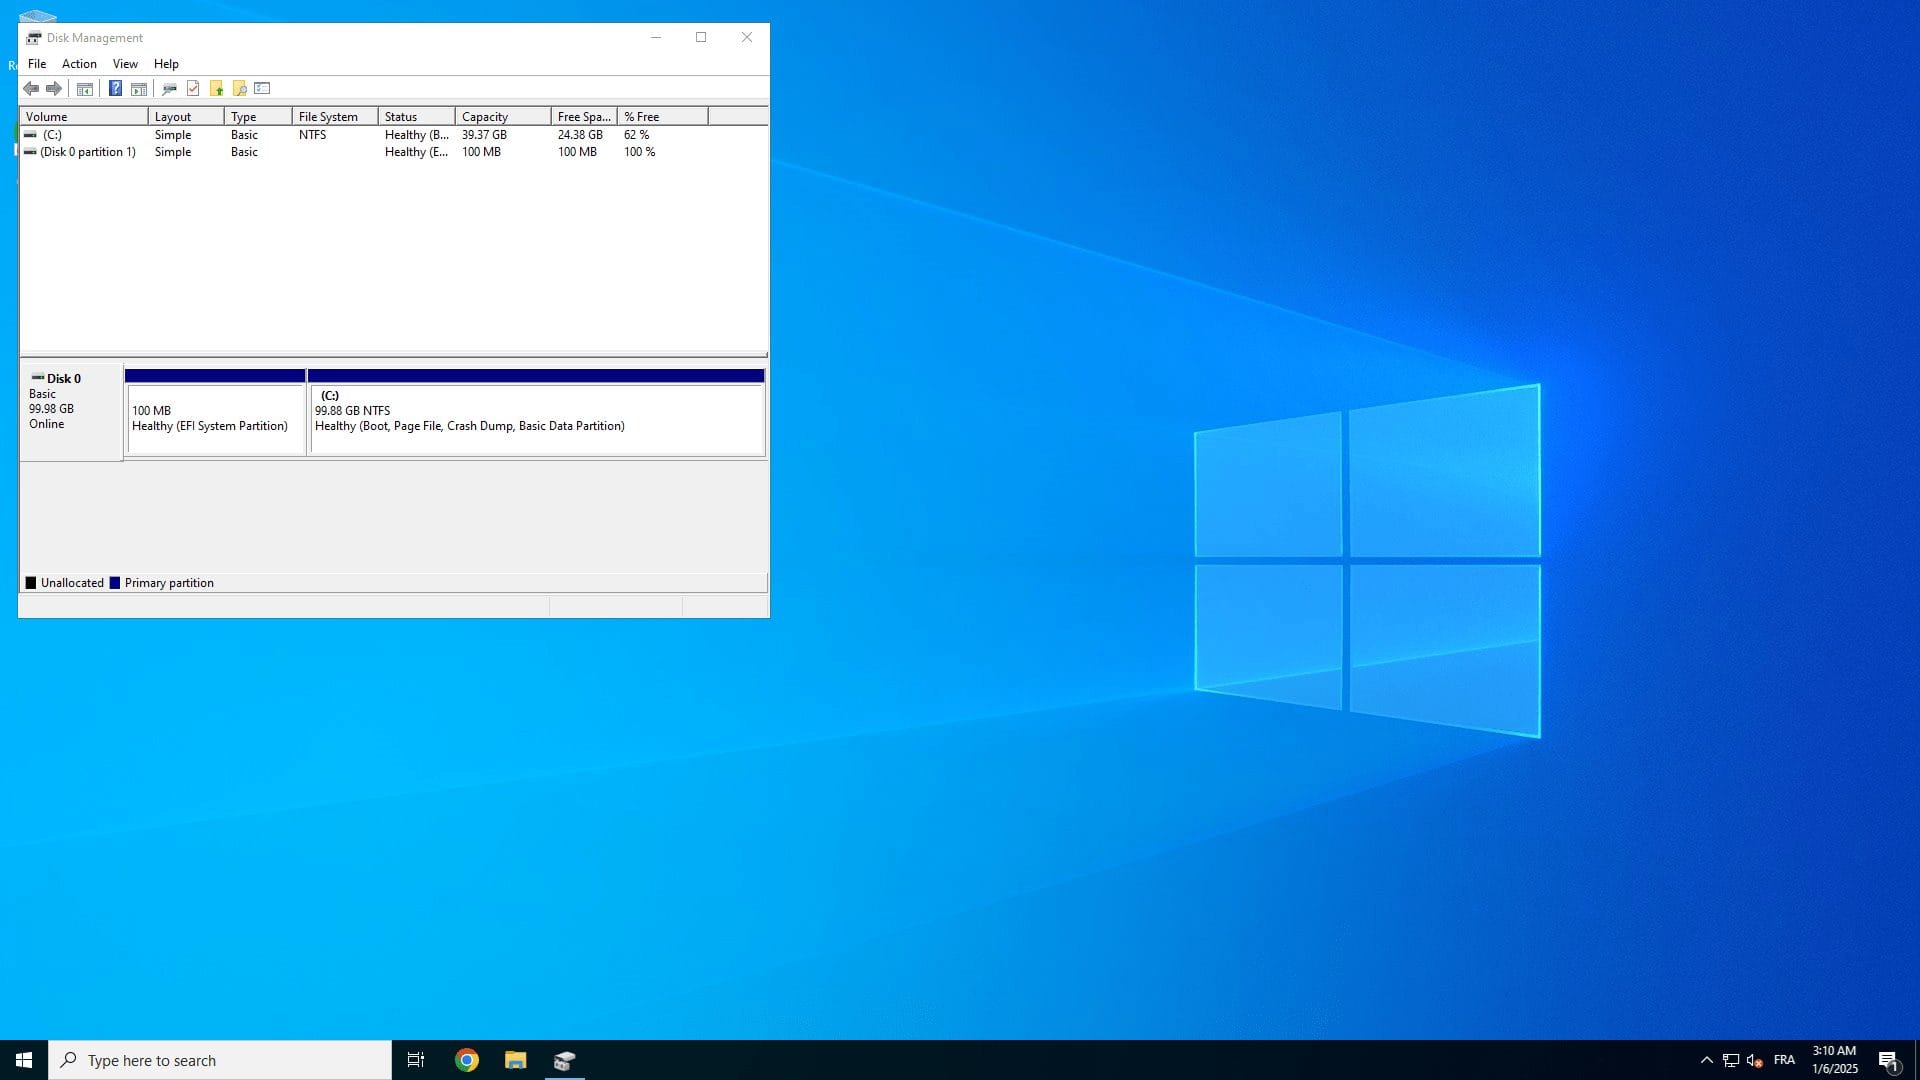The image size is (1920, 1080).
Task: Click the Disk Management title bar icon
Action: point(34,38)
